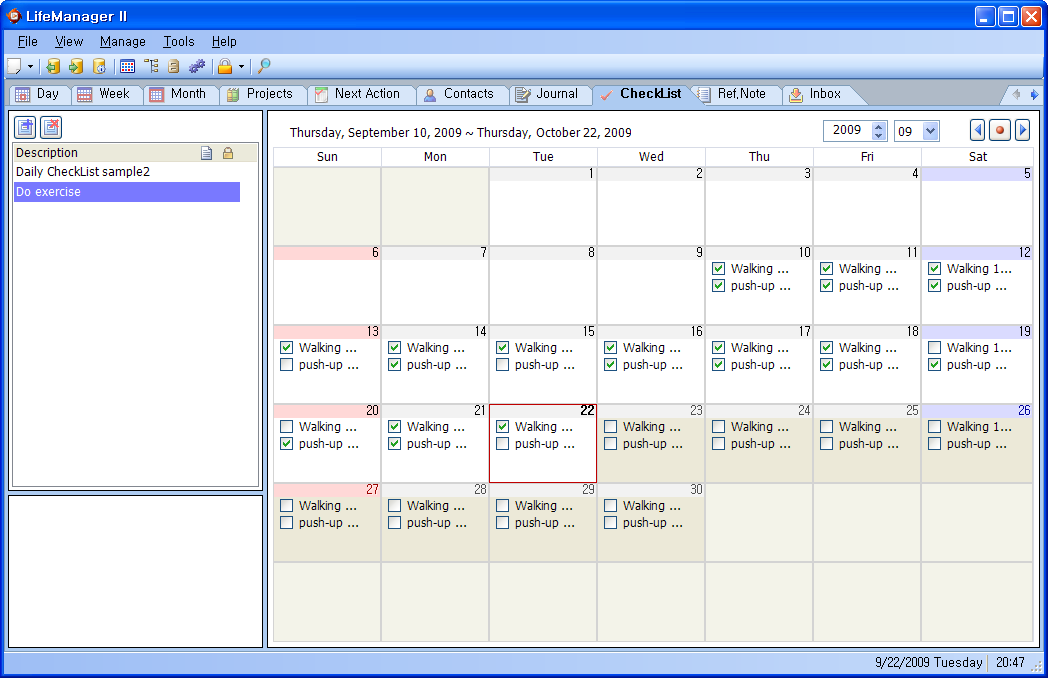
Task: Click the lock icon in Description header
Action: click(228, 153)
